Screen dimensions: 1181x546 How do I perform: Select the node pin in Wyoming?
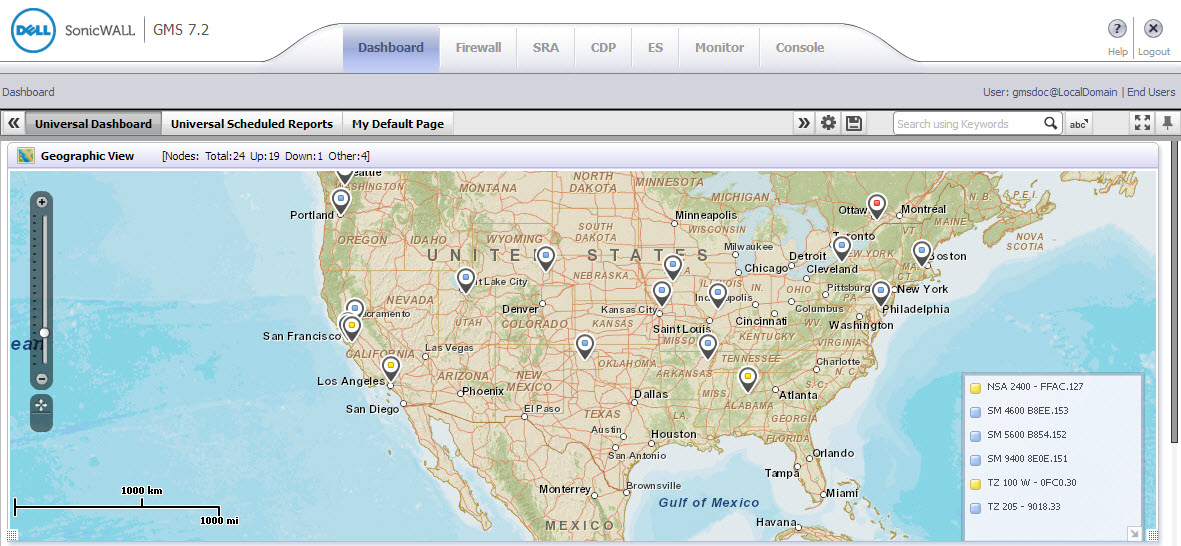click(x=546, y=258)
